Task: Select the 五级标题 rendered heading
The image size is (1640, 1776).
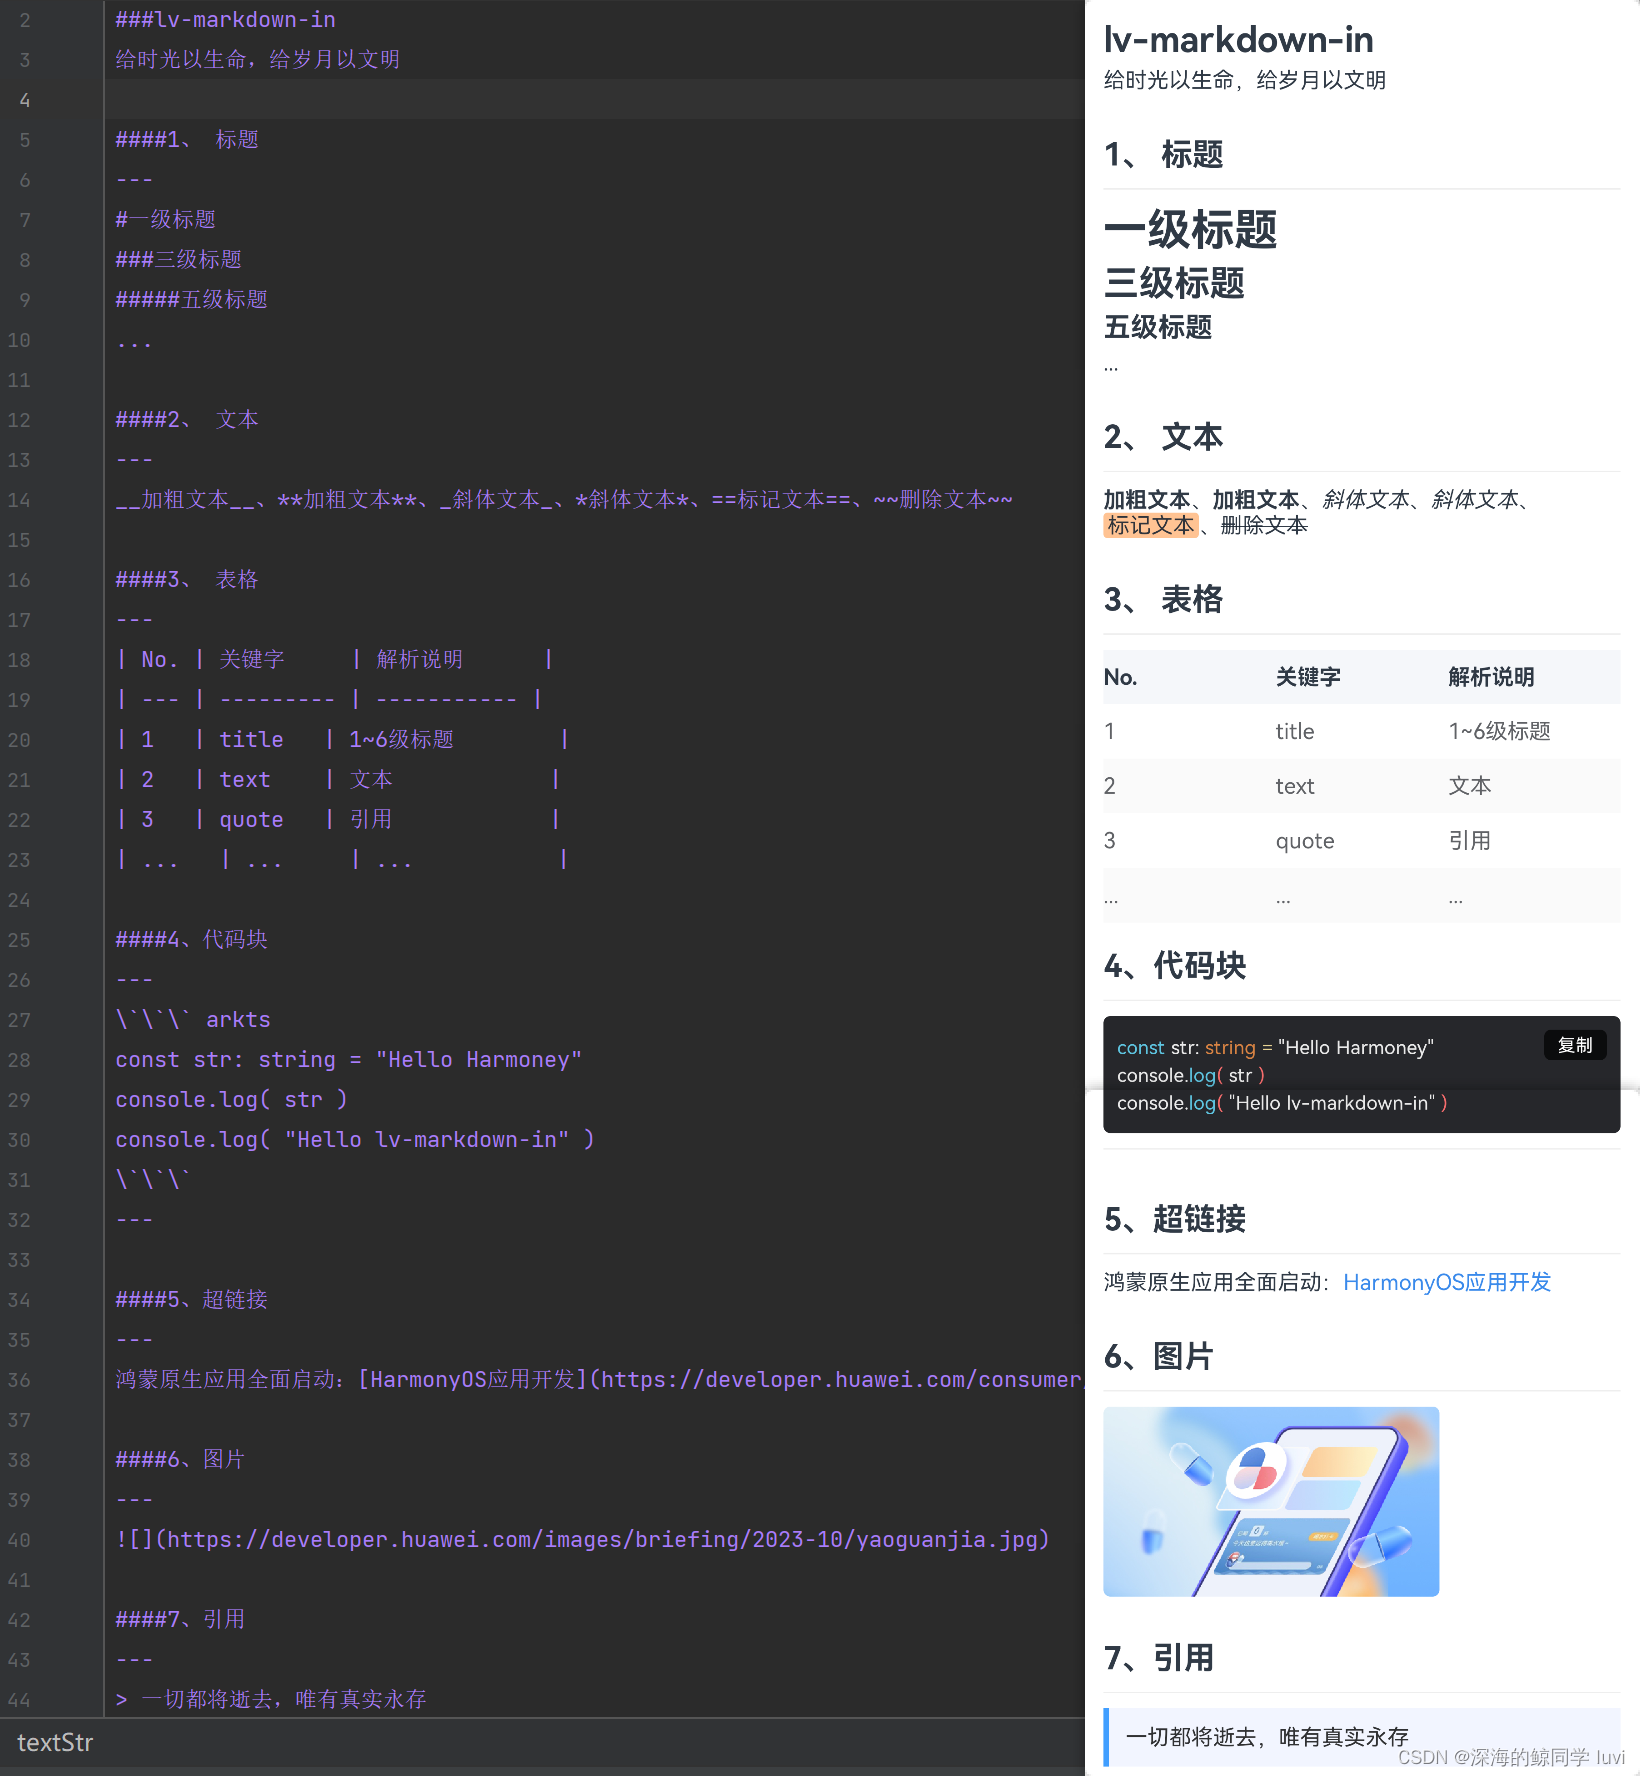Action: [1157, 327]
